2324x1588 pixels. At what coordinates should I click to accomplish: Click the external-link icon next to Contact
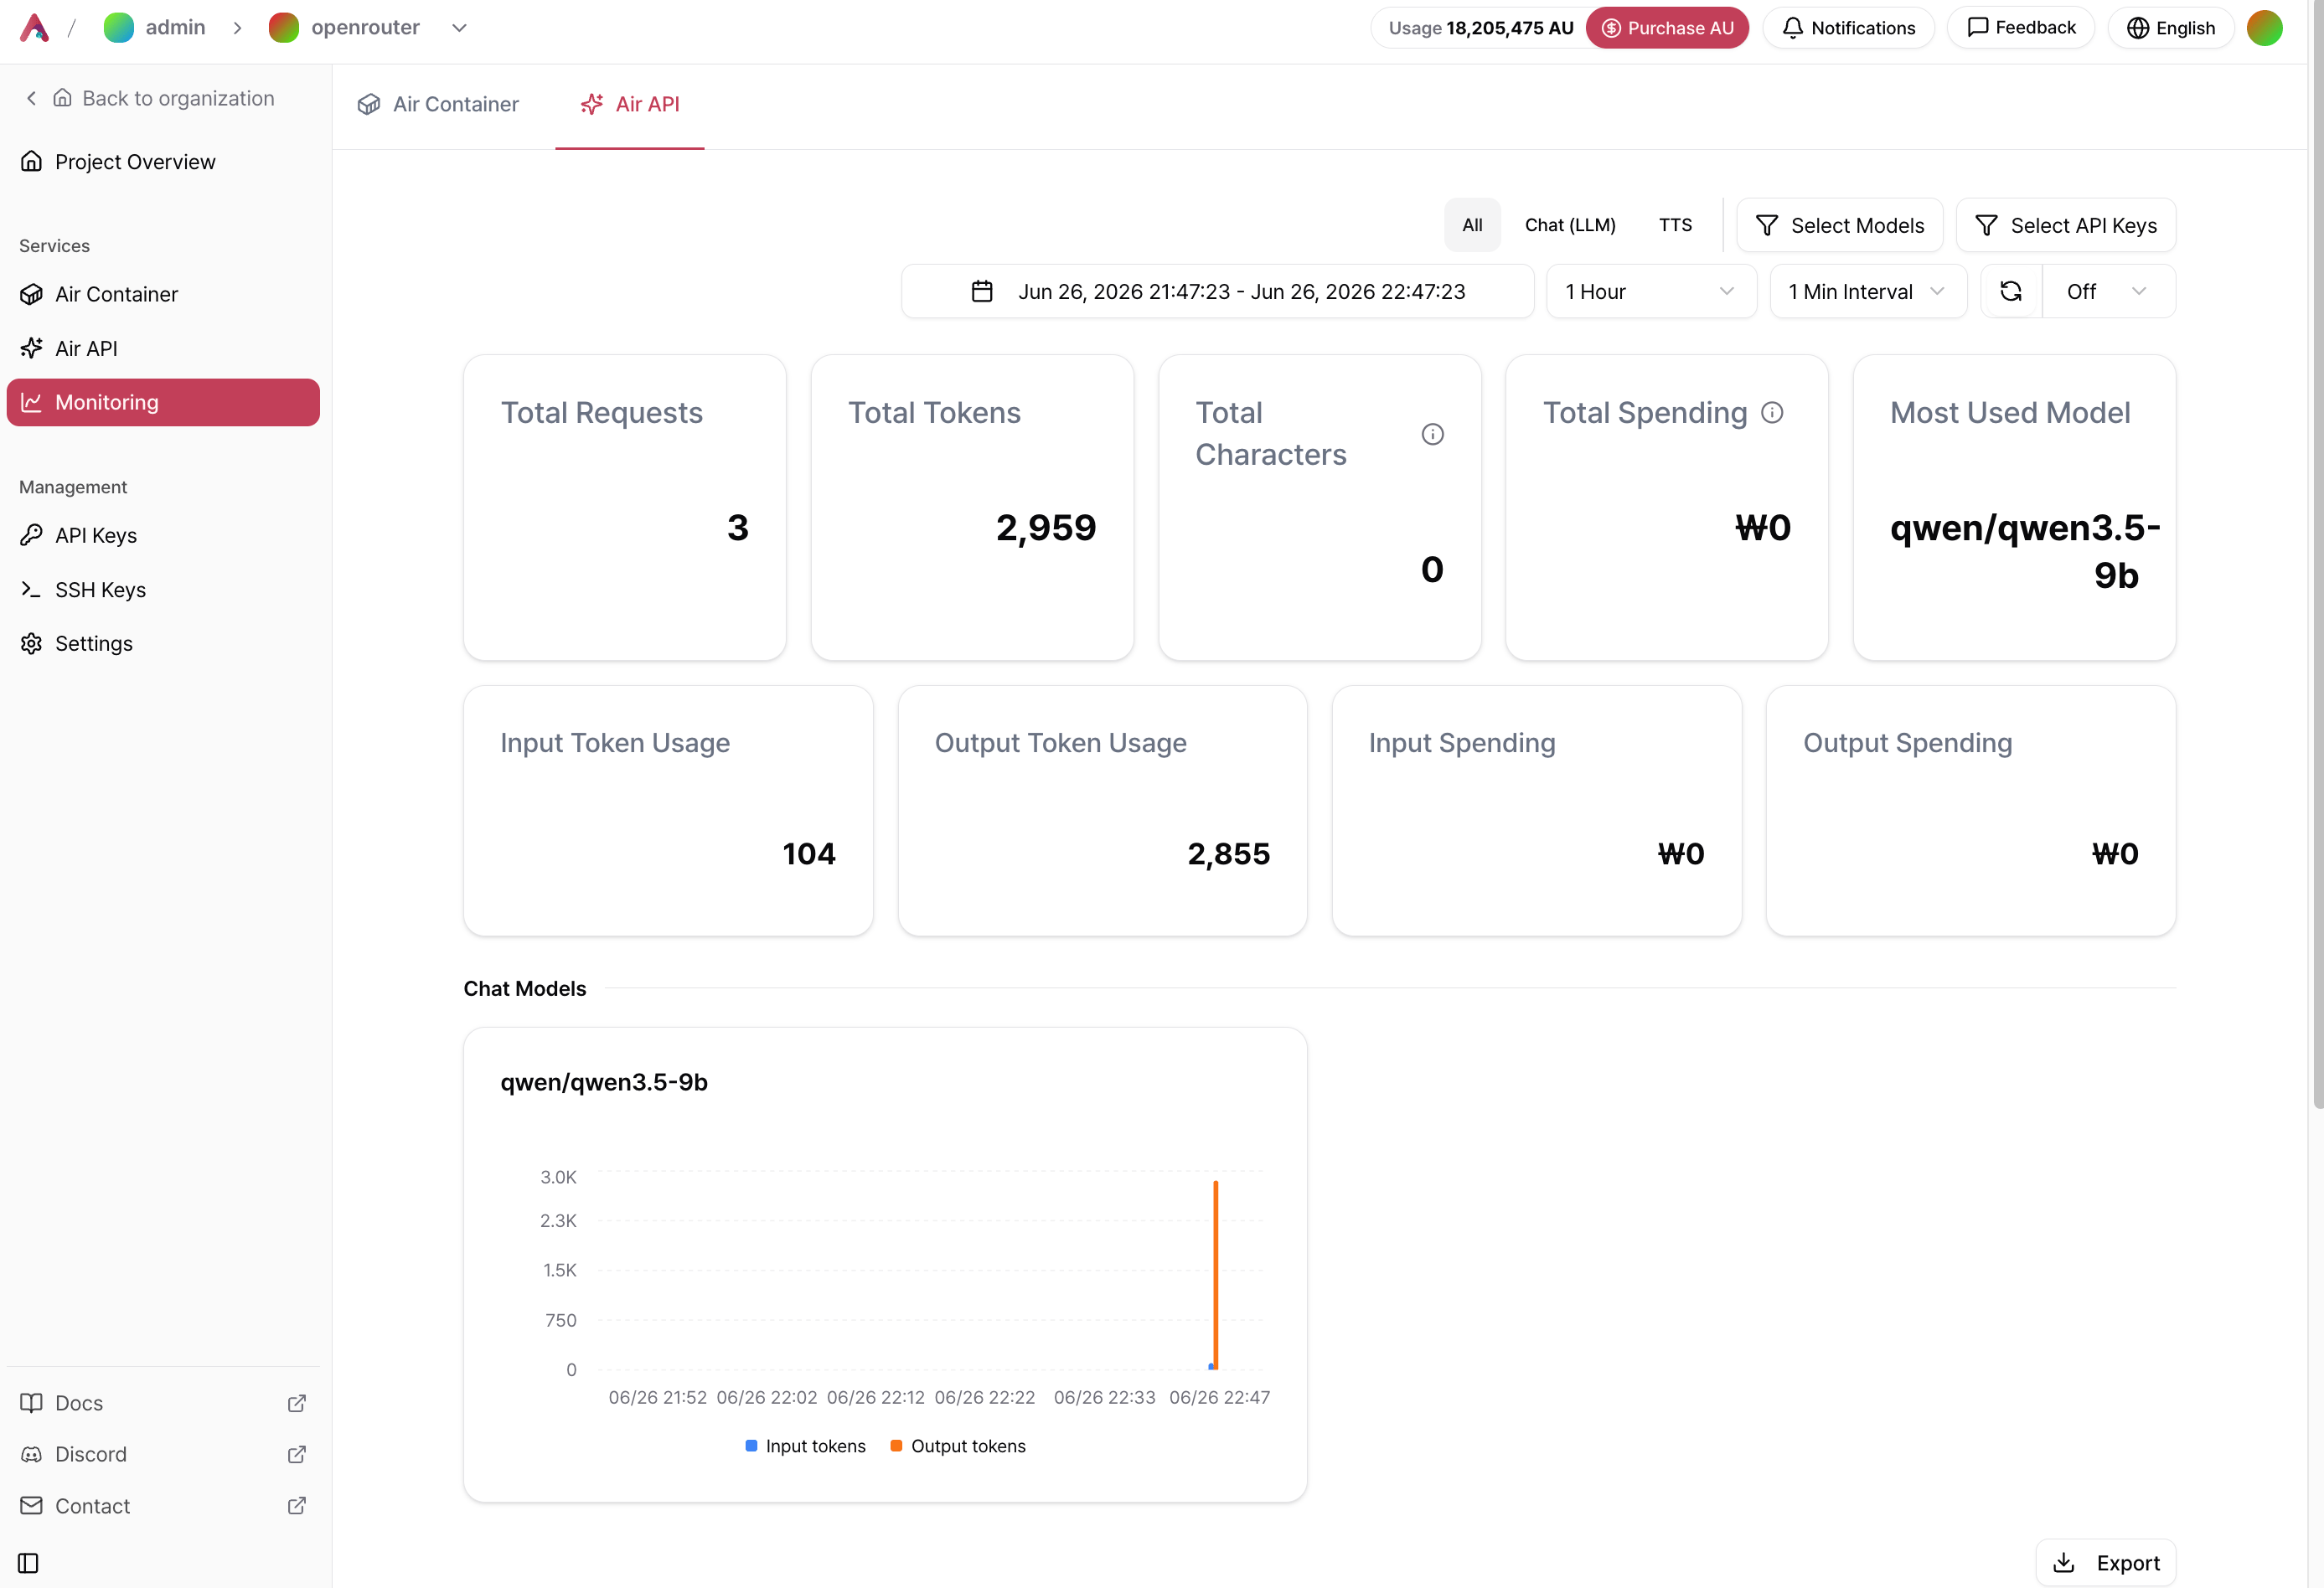[x=297, y=1505]
